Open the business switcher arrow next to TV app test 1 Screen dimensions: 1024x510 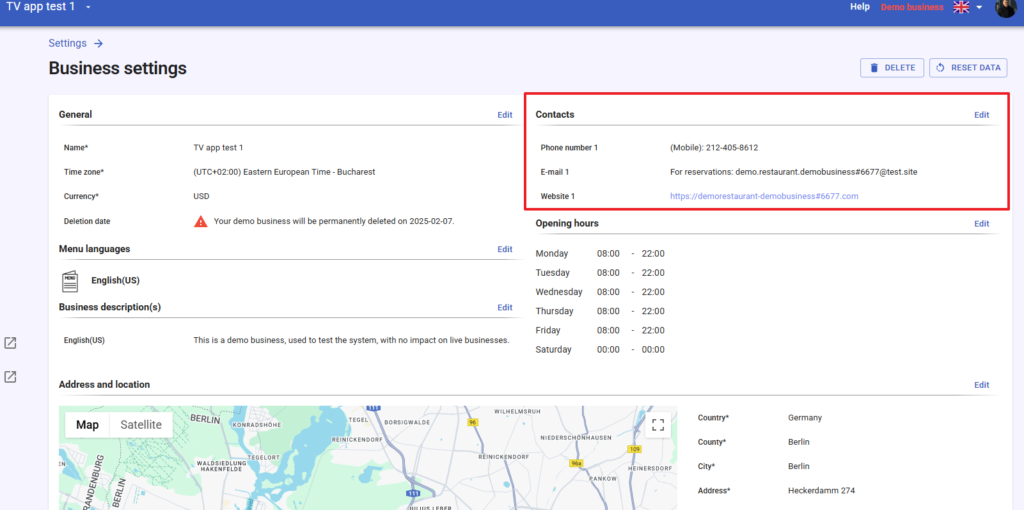tap(88, 7)
